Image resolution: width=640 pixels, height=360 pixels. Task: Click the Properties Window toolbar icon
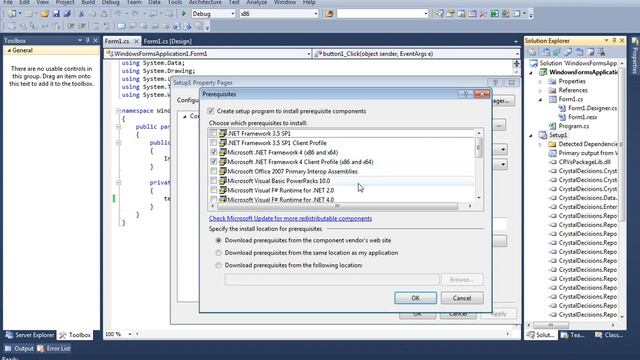tap(450, 13)
